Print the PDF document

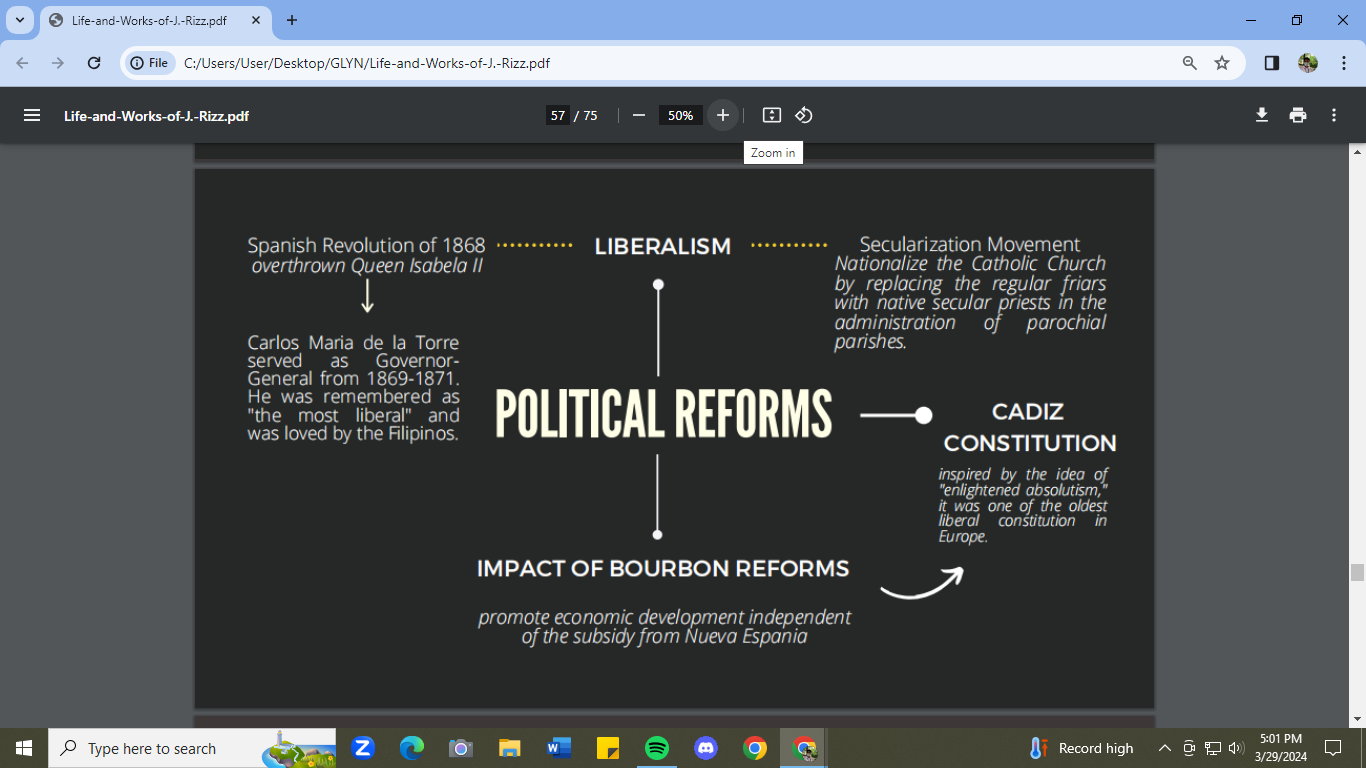[1298, 115]
